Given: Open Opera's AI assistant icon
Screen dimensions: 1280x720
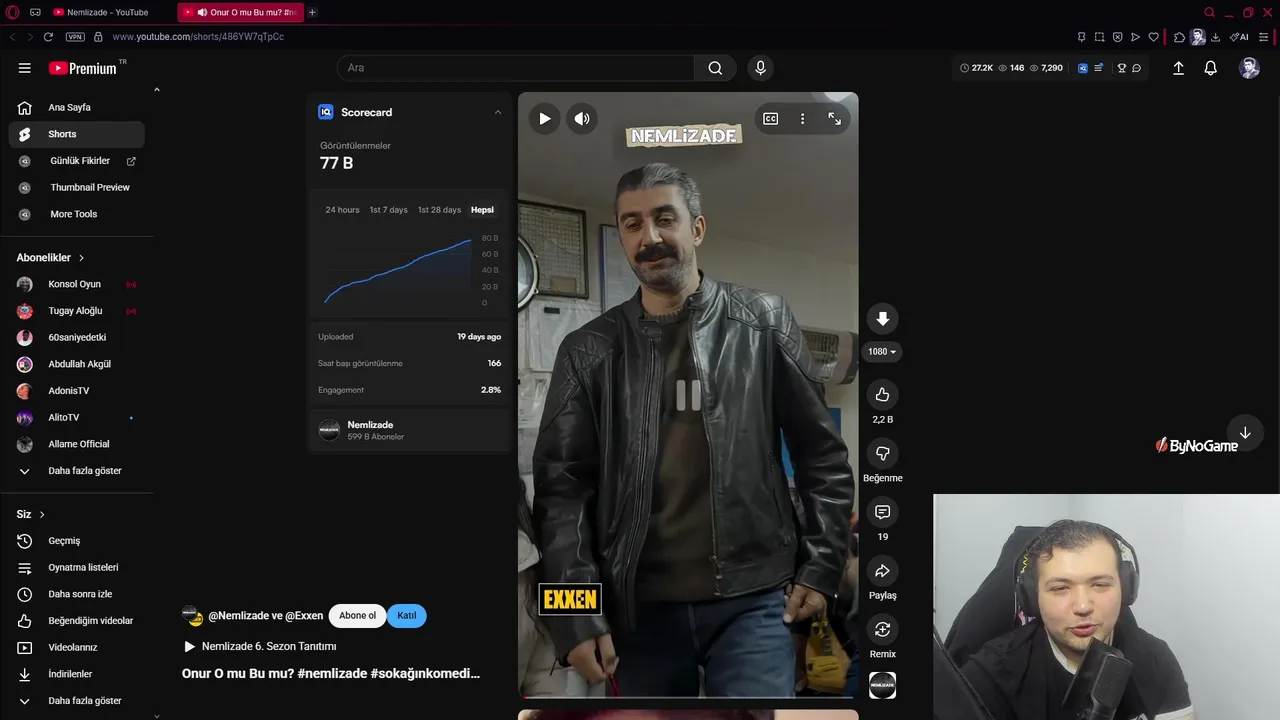Looking at the screenshot, I should tap(1239, 37).
